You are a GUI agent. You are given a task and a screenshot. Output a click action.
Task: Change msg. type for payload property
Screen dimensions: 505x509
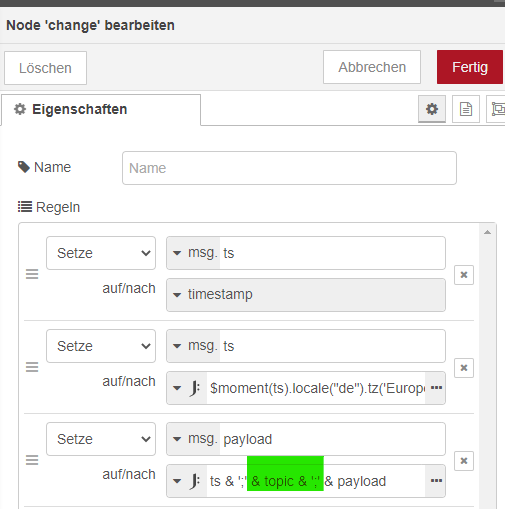point(193,439)
